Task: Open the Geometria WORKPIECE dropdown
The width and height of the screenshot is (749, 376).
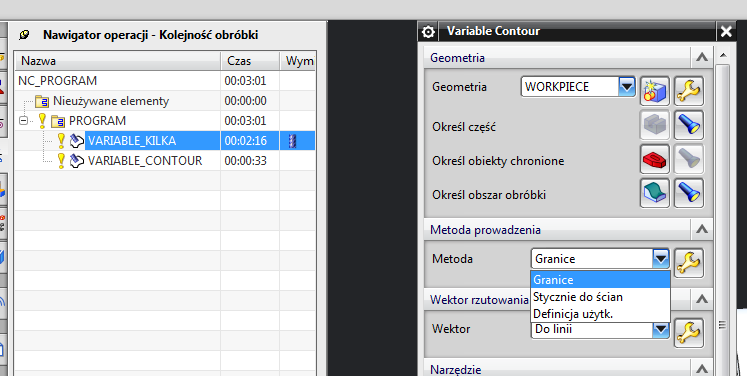Action: click(627, 87)
